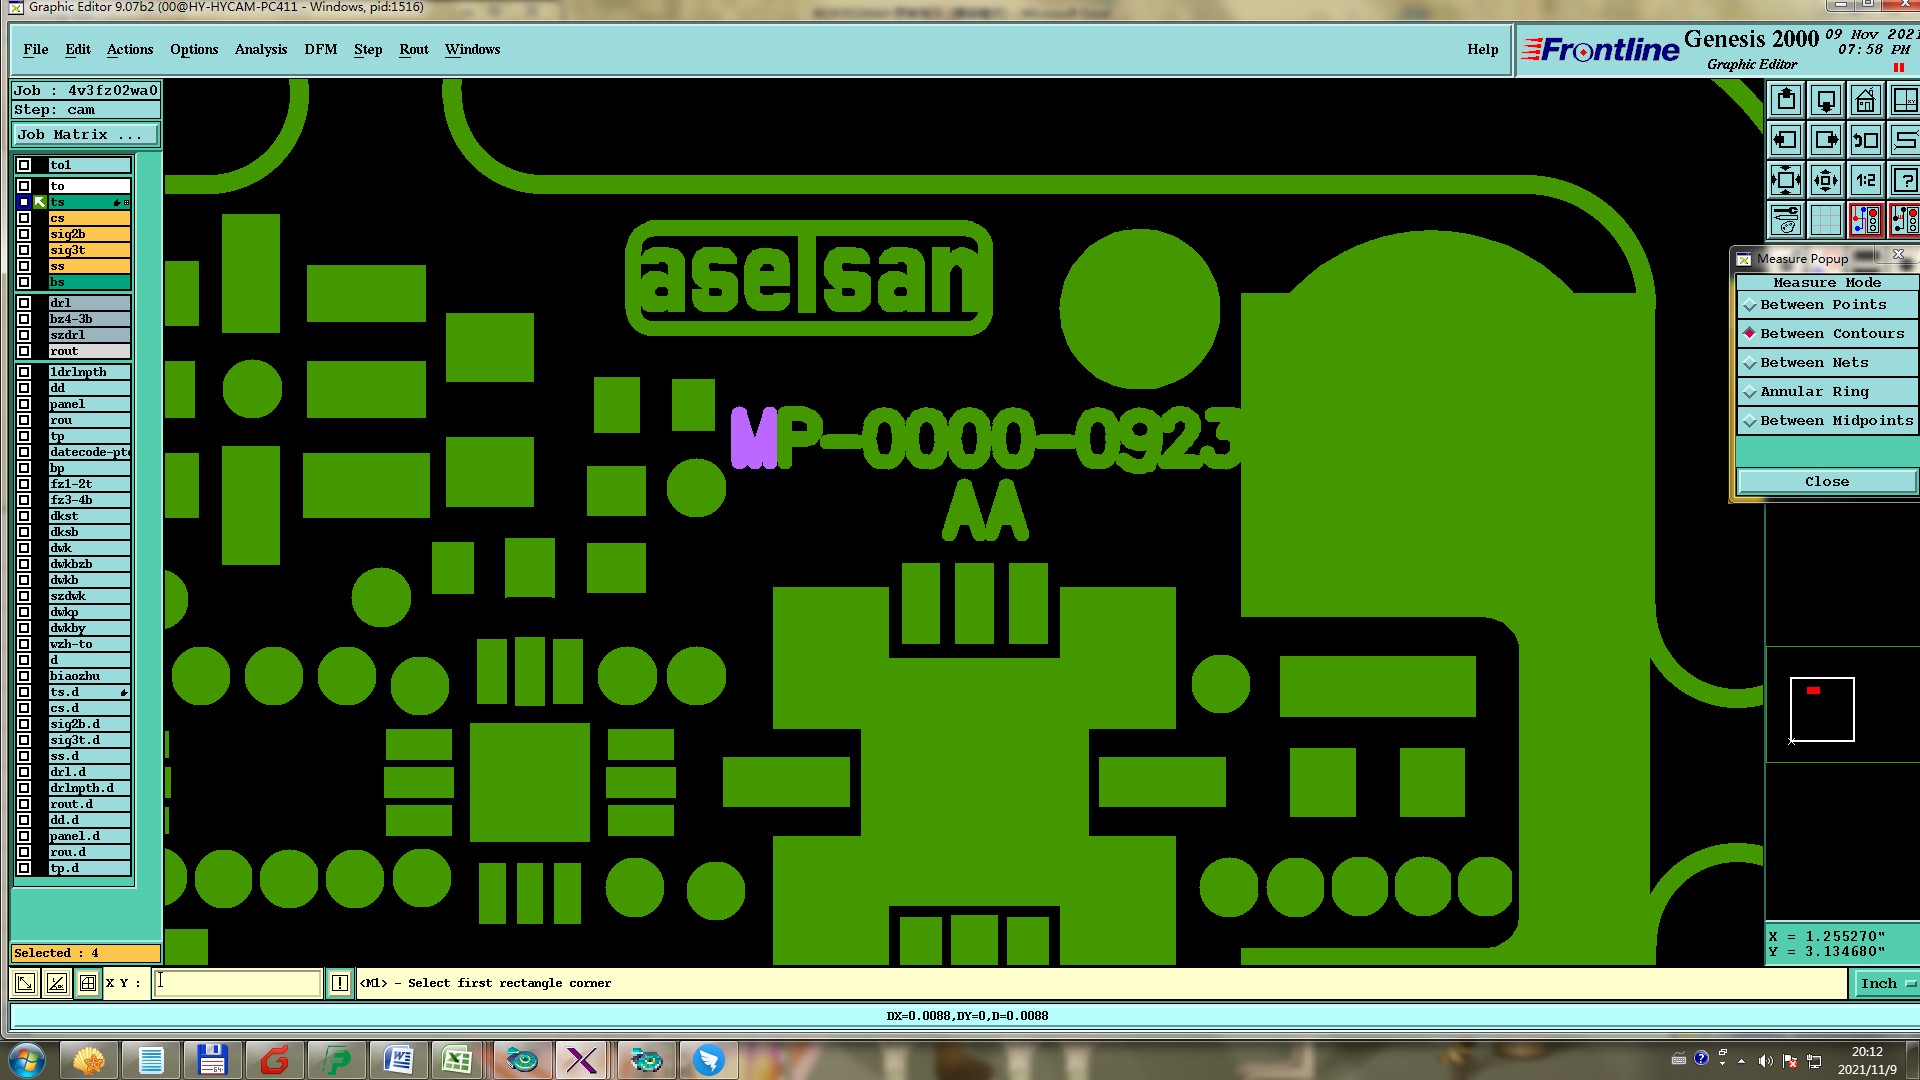
Task: Select Between Nets measure mode
Action: [1827, 363]
